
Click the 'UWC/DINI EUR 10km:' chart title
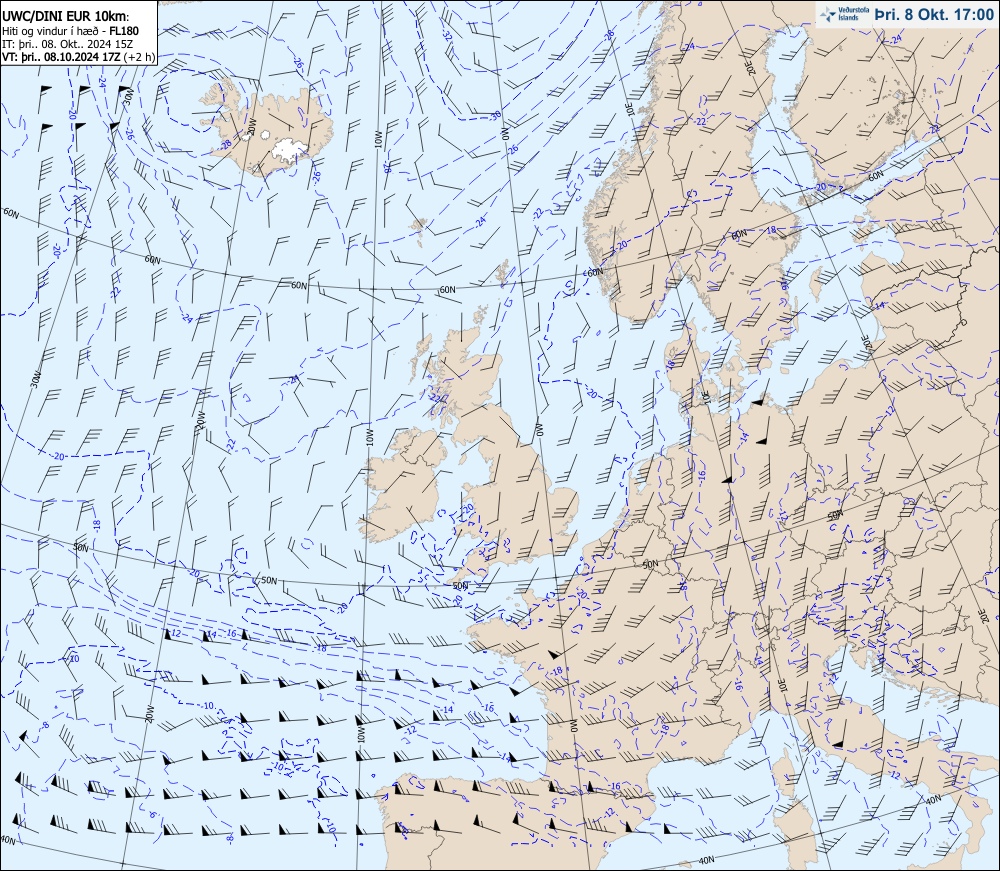(66, 18)
